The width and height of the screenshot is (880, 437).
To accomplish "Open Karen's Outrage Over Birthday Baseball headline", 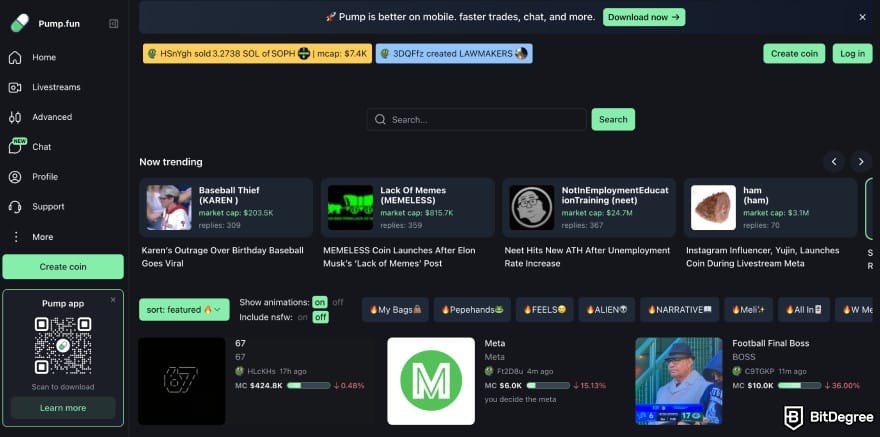I will coord(223,257).
